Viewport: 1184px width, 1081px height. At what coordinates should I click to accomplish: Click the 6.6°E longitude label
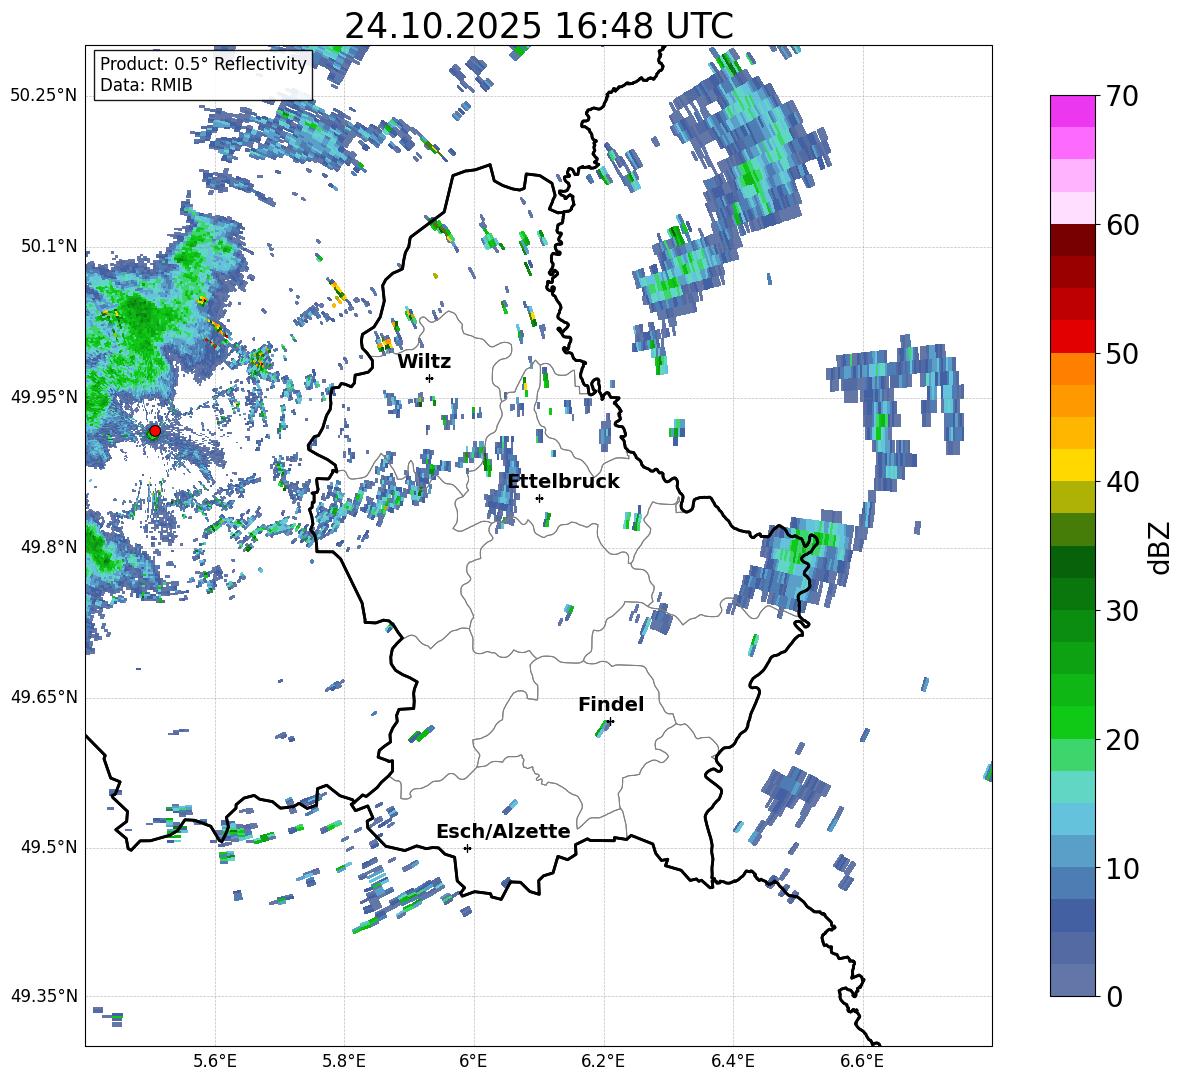[x=862, y=1061]
